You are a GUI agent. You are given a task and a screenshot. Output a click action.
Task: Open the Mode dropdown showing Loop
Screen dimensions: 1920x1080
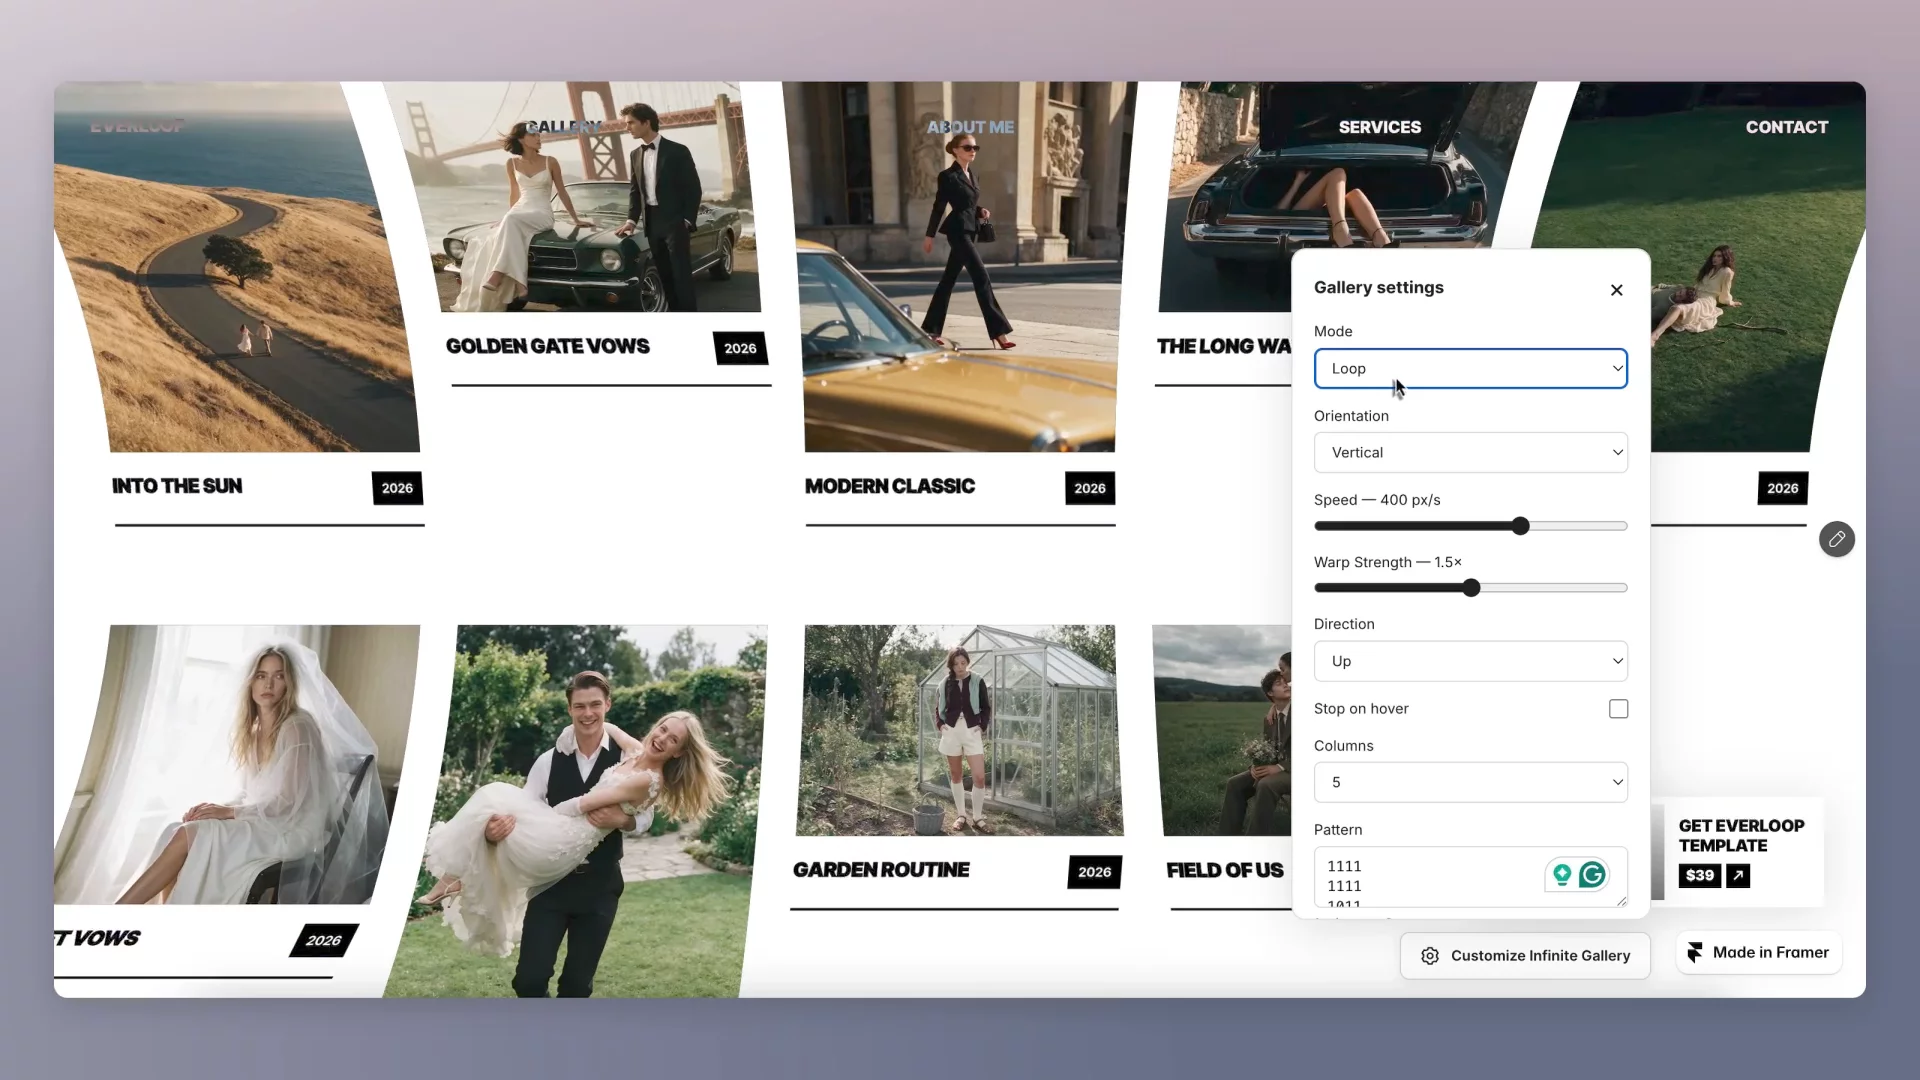(1470, 369)
